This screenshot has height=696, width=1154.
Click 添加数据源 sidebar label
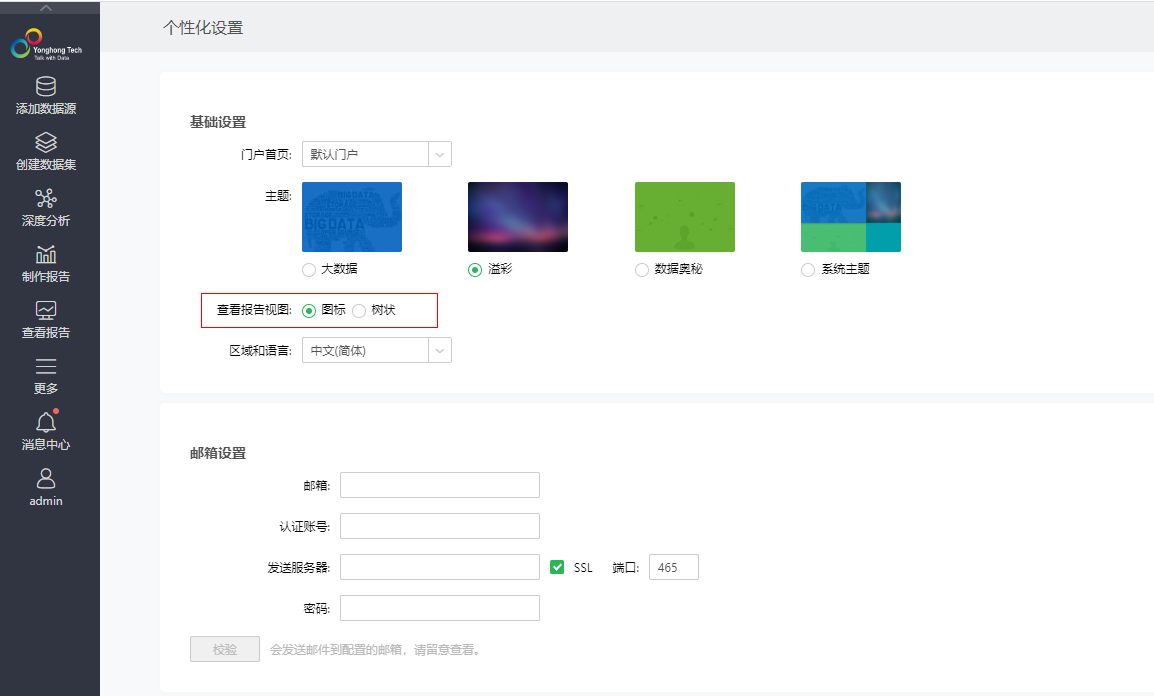point(46,109)
